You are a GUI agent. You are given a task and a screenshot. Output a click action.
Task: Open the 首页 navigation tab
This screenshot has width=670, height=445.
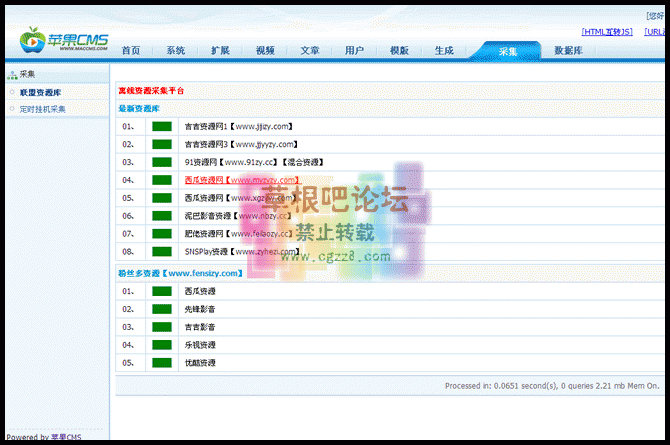pos(131,50)
